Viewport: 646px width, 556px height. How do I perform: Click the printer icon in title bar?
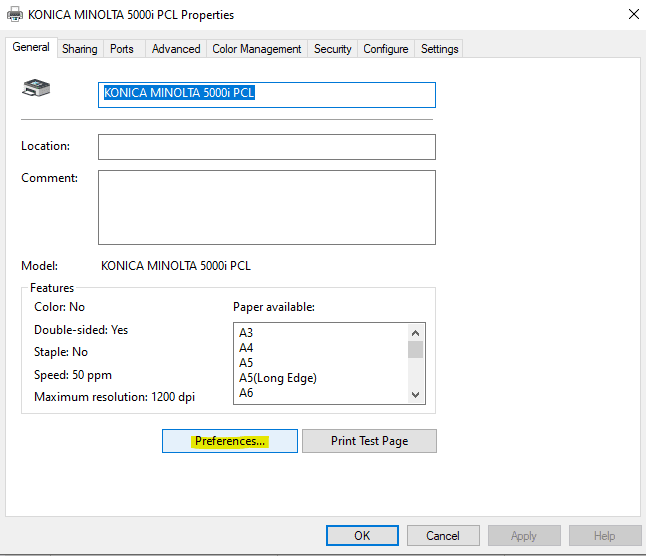pos(15,14)
